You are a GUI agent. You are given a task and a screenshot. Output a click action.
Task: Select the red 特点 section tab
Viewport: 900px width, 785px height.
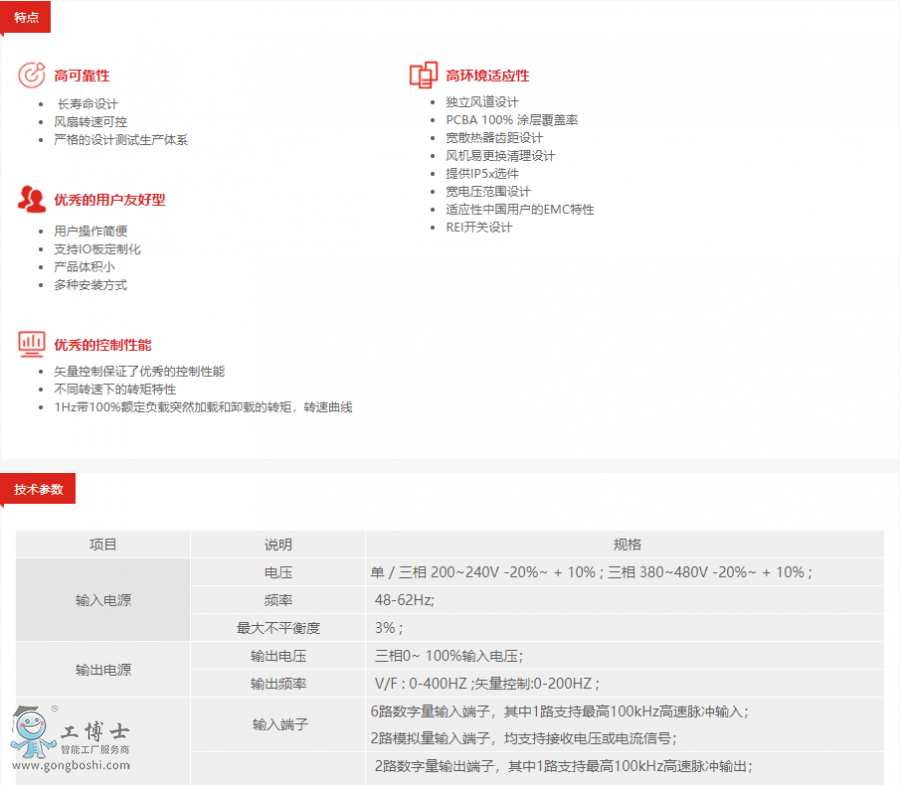26,17
